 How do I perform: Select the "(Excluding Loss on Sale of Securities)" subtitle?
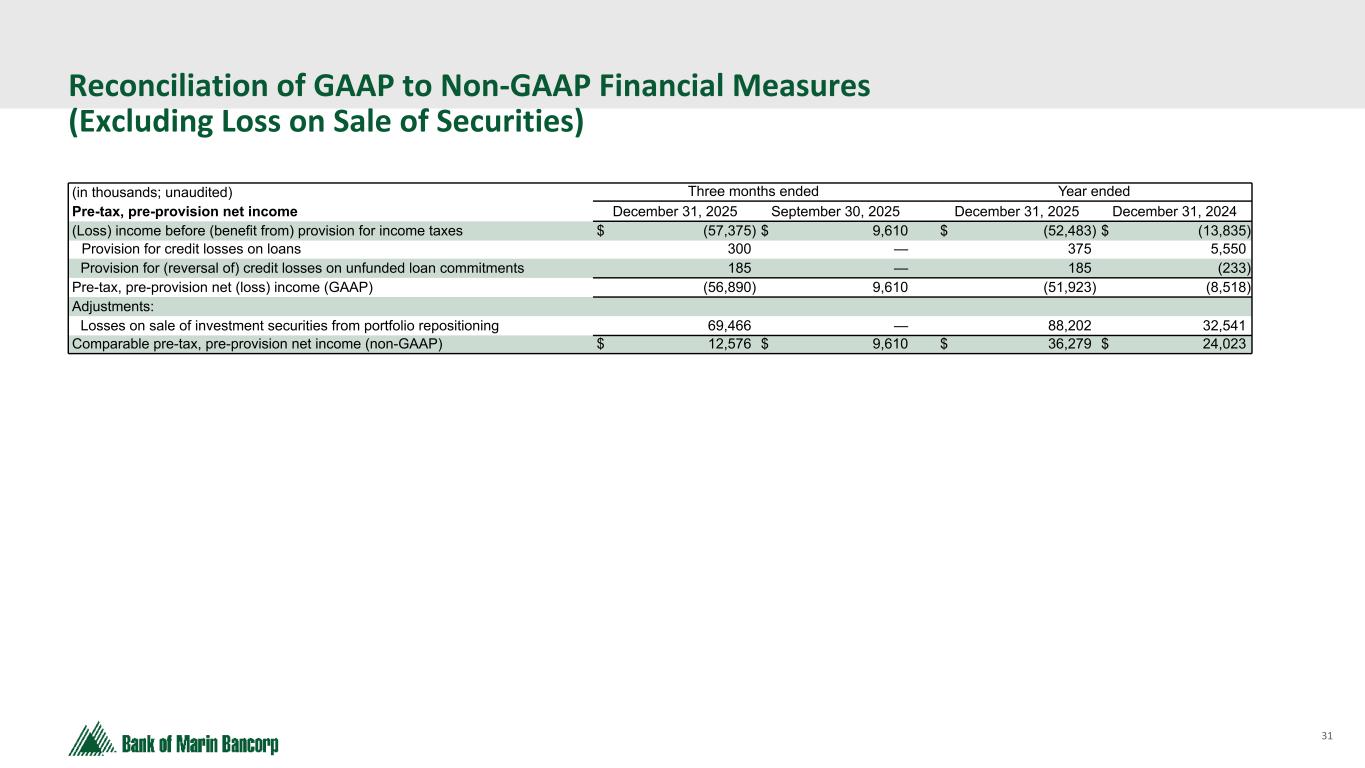click(326, 122)
